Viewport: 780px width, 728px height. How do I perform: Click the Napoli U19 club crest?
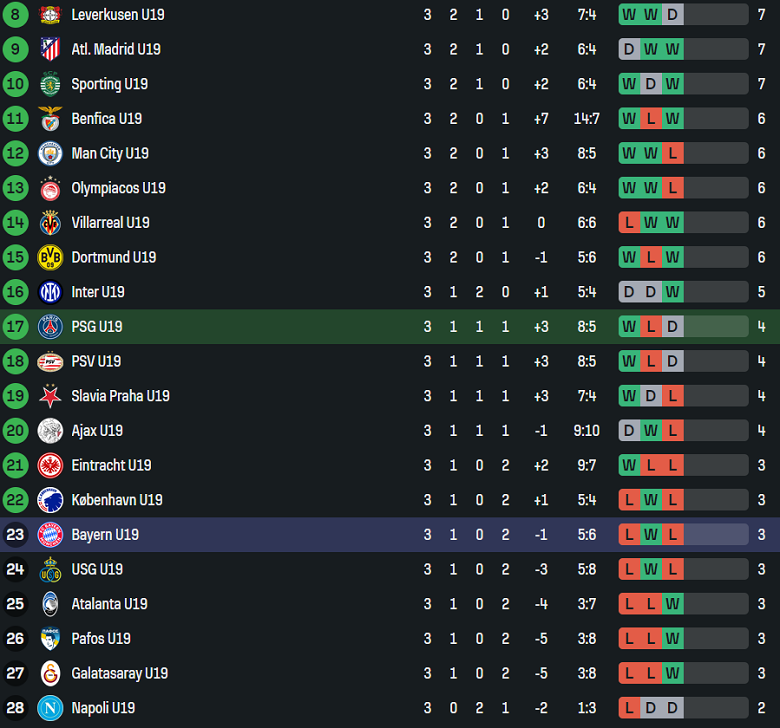pos(50,708)
